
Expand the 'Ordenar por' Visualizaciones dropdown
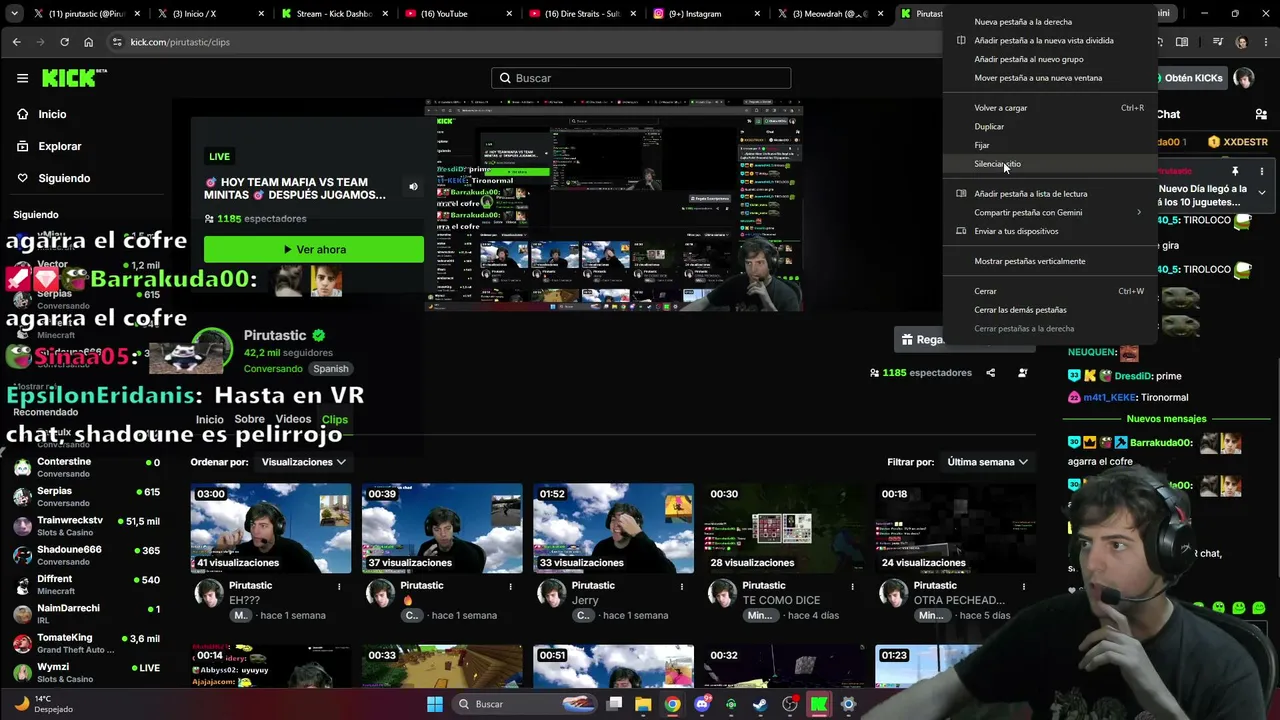tap(304, 462)
